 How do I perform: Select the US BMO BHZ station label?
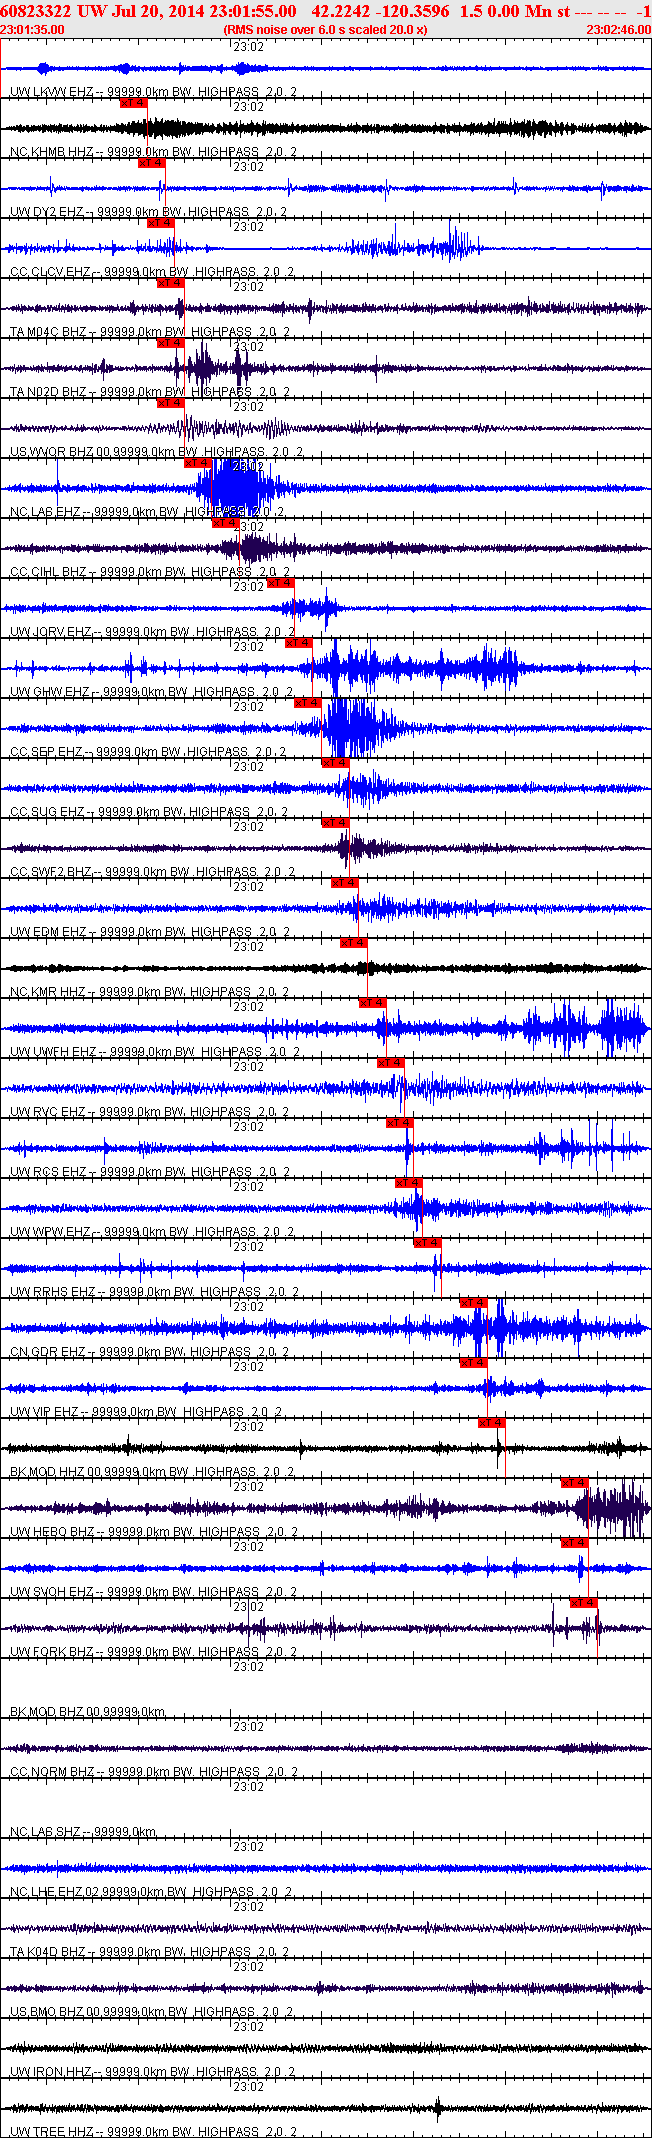click(152, 2012)
